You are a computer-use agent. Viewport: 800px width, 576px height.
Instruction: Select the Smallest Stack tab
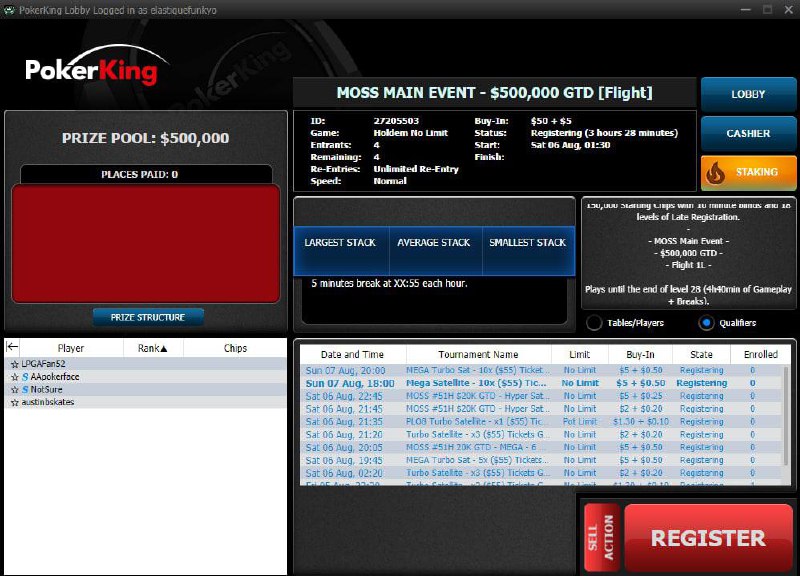click(528, 250)
